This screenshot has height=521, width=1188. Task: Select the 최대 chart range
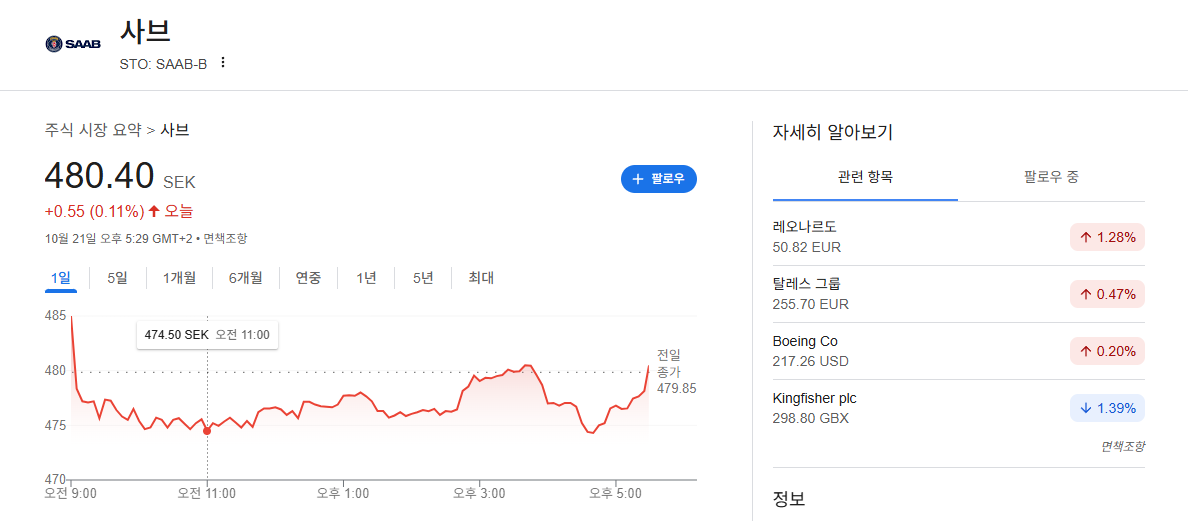click(481, 278)
